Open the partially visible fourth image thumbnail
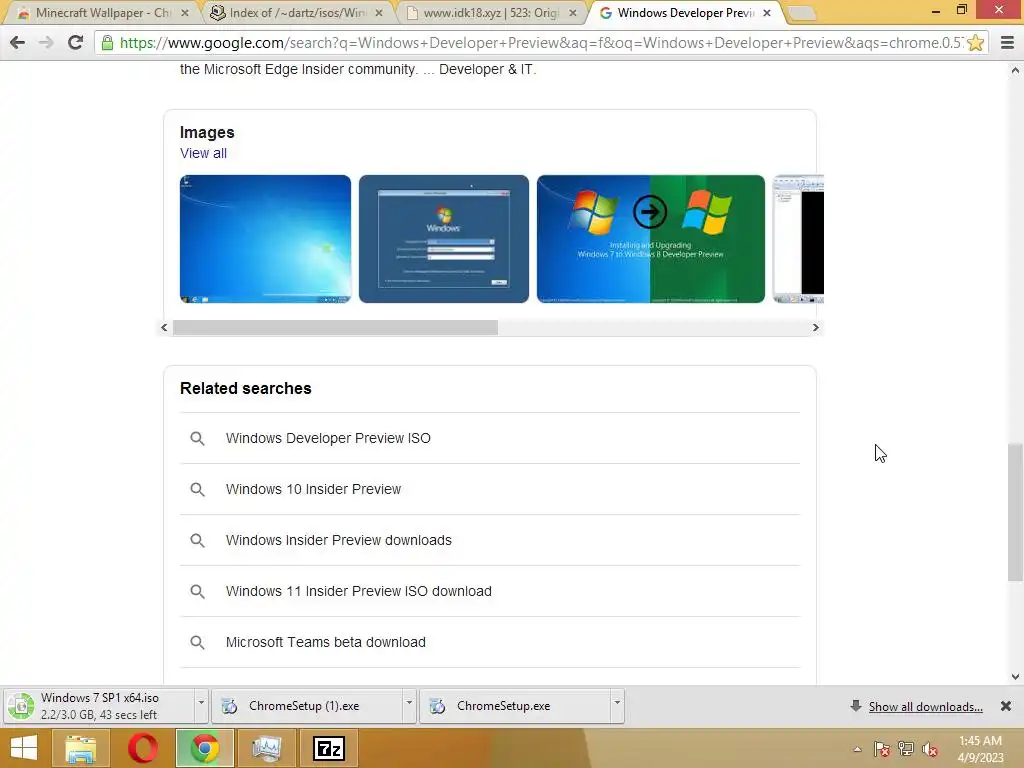The height and width of the screenshot is (768, 1024). [x=798, y=239]
